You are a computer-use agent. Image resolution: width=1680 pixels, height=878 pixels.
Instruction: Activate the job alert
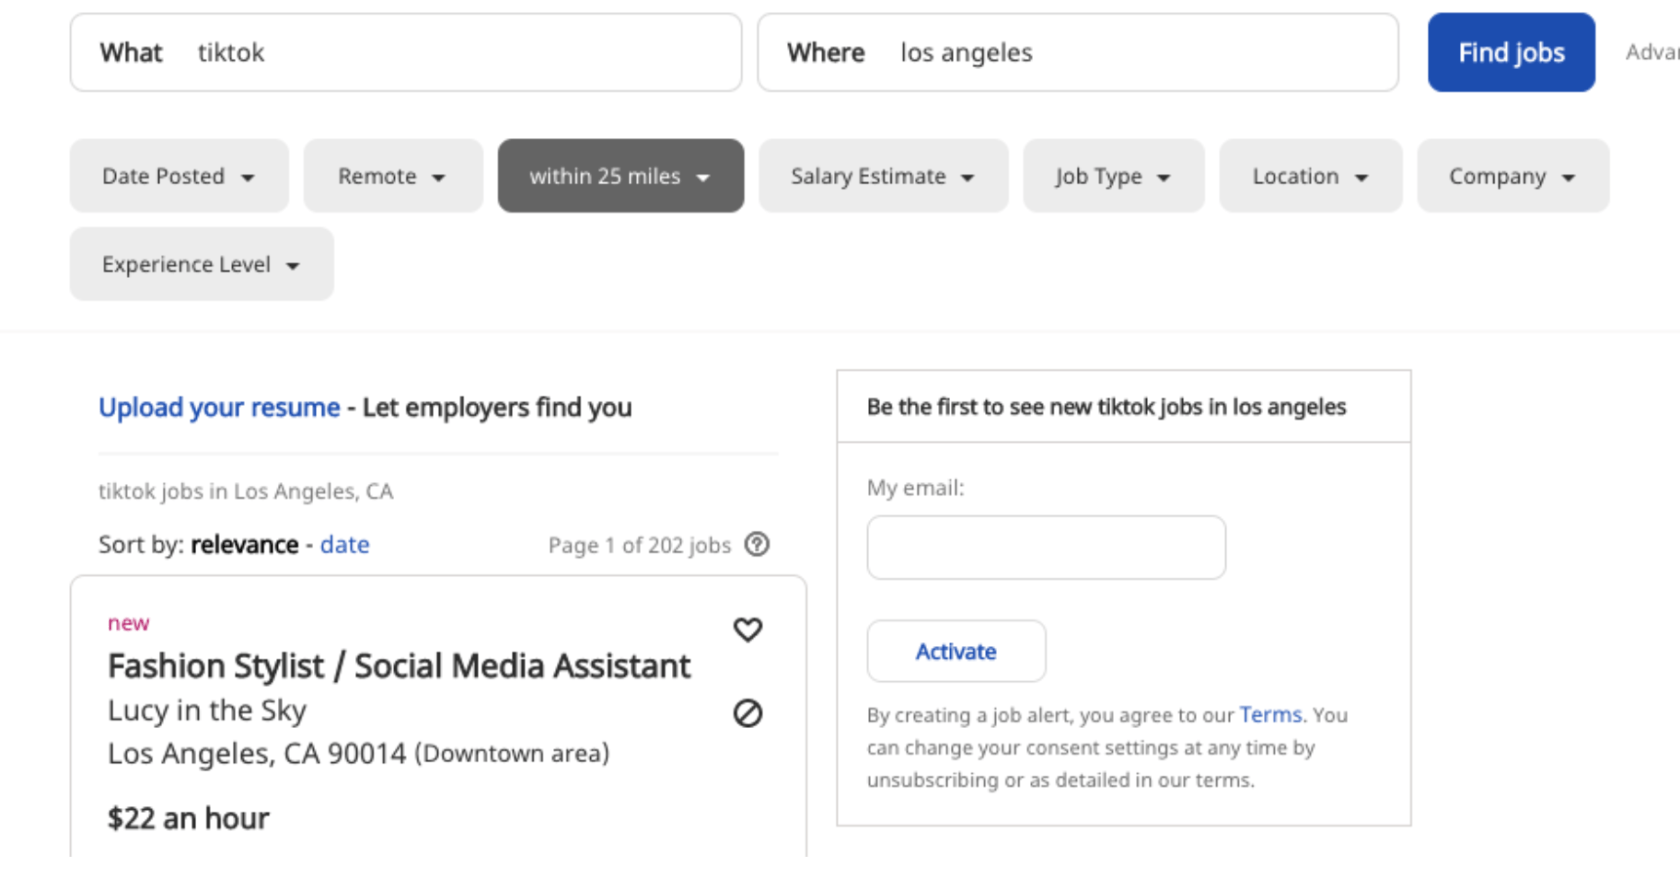956,651
